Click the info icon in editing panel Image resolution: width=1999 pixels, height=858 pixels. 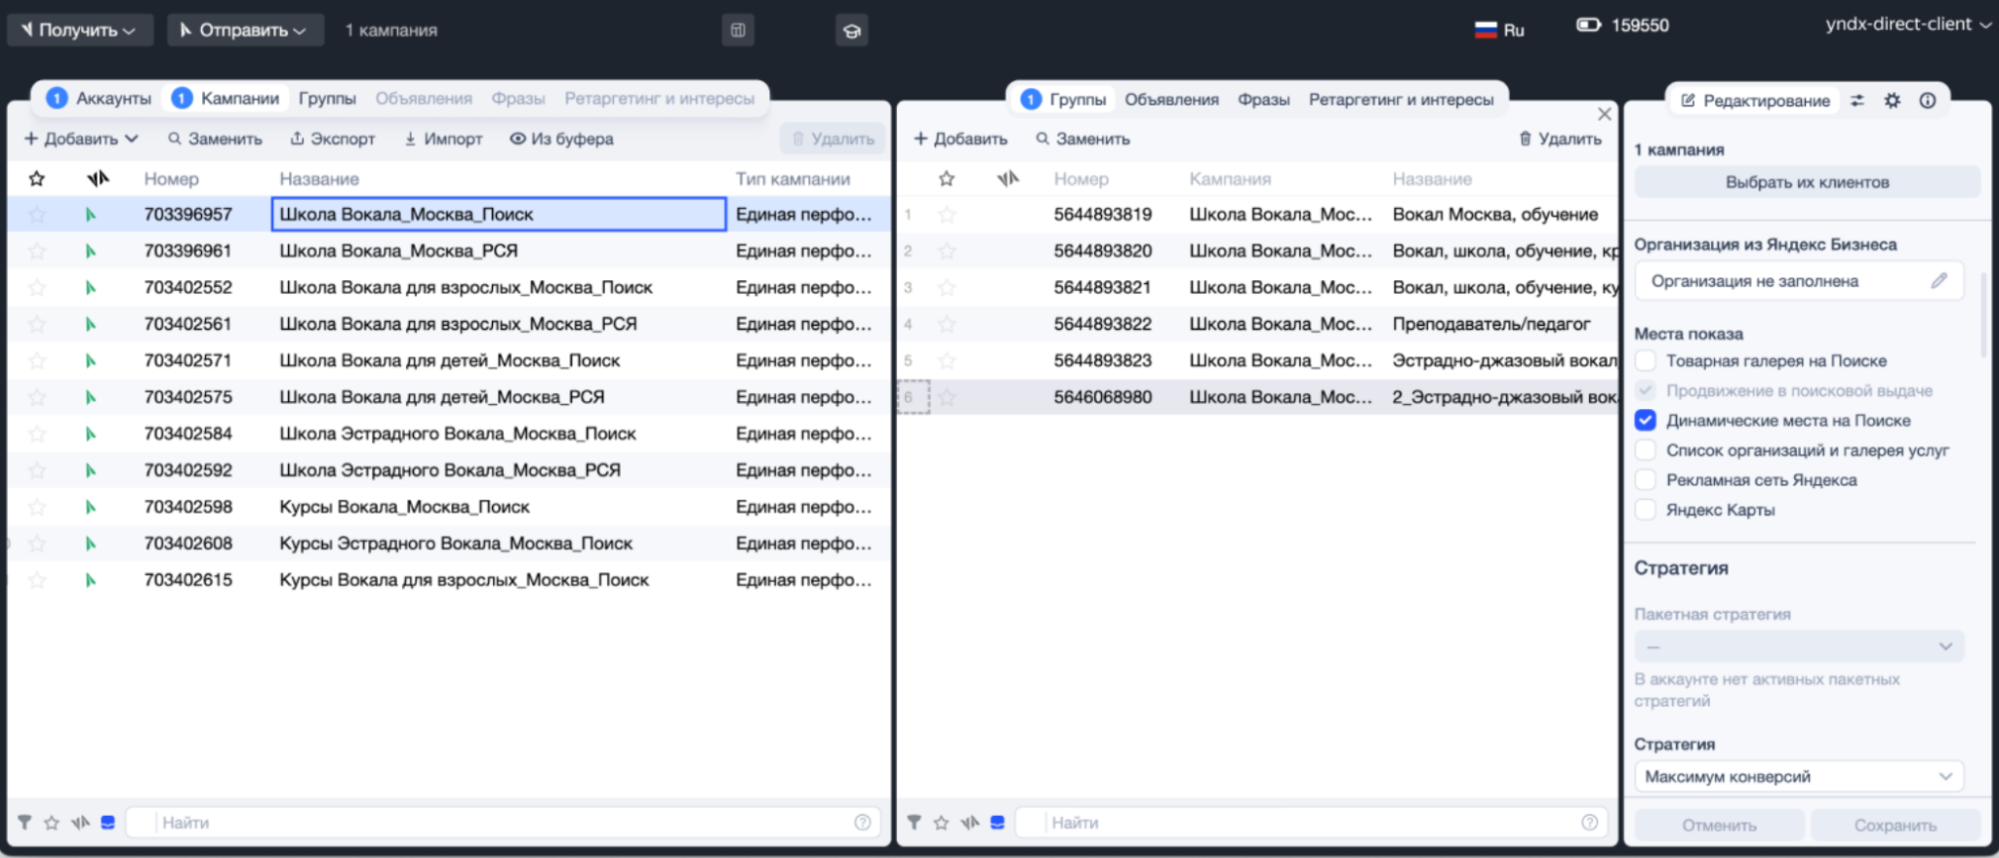pyautogui.click(x=1927, y=100)
